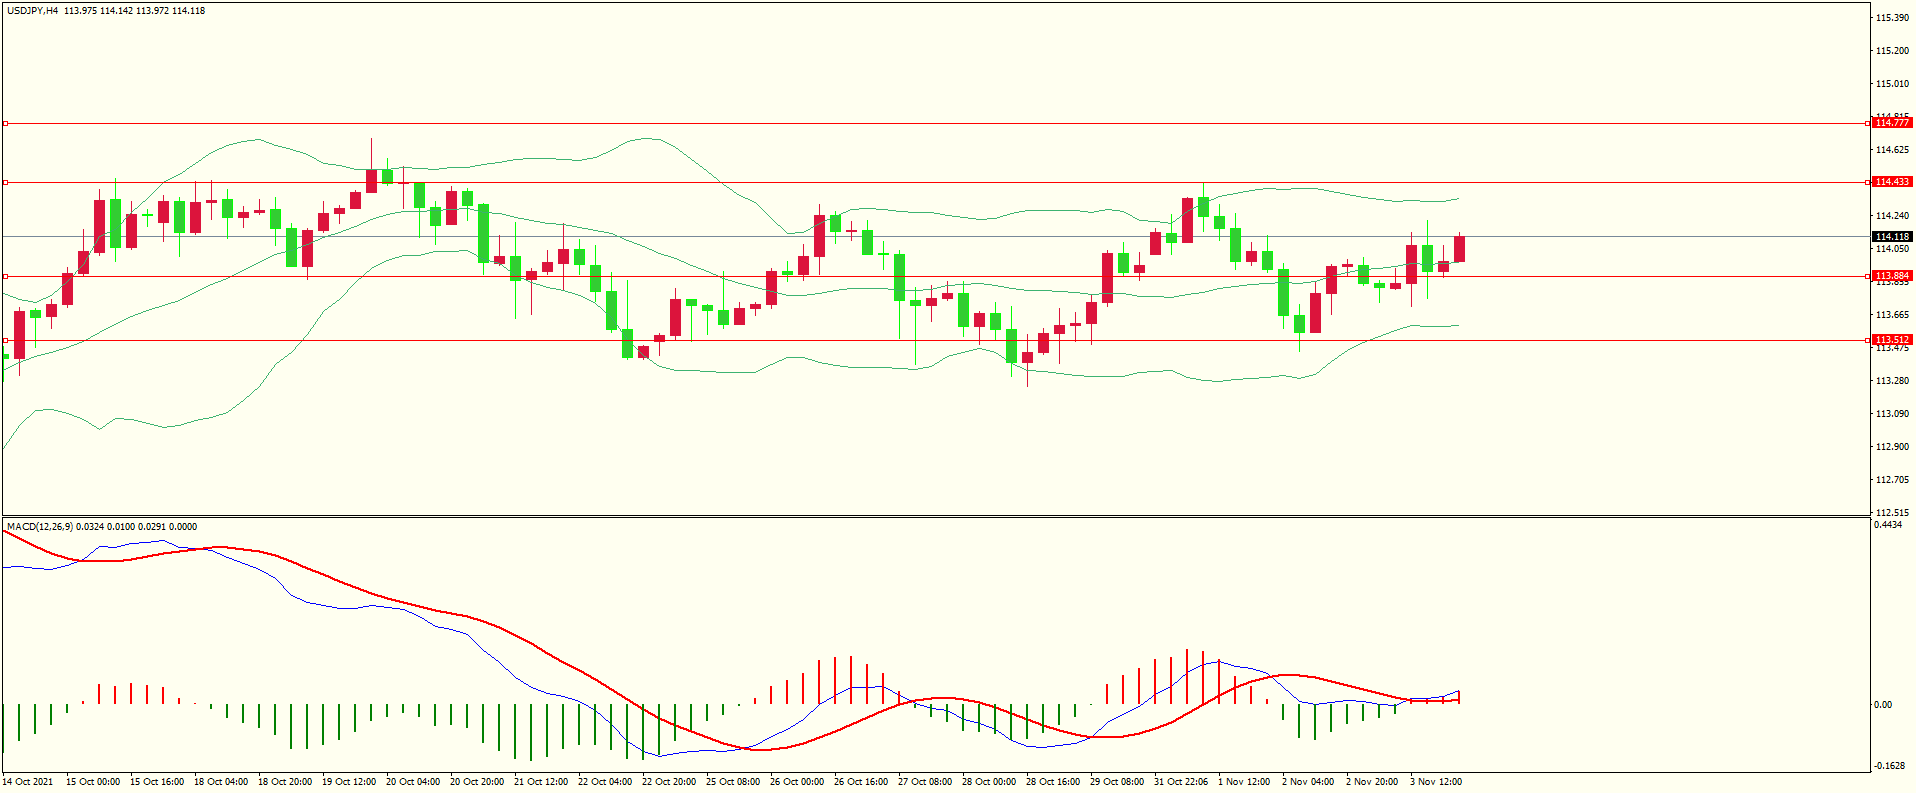
Task: Click the 18 Oct 04:00 time label
Action: point(221,782)
